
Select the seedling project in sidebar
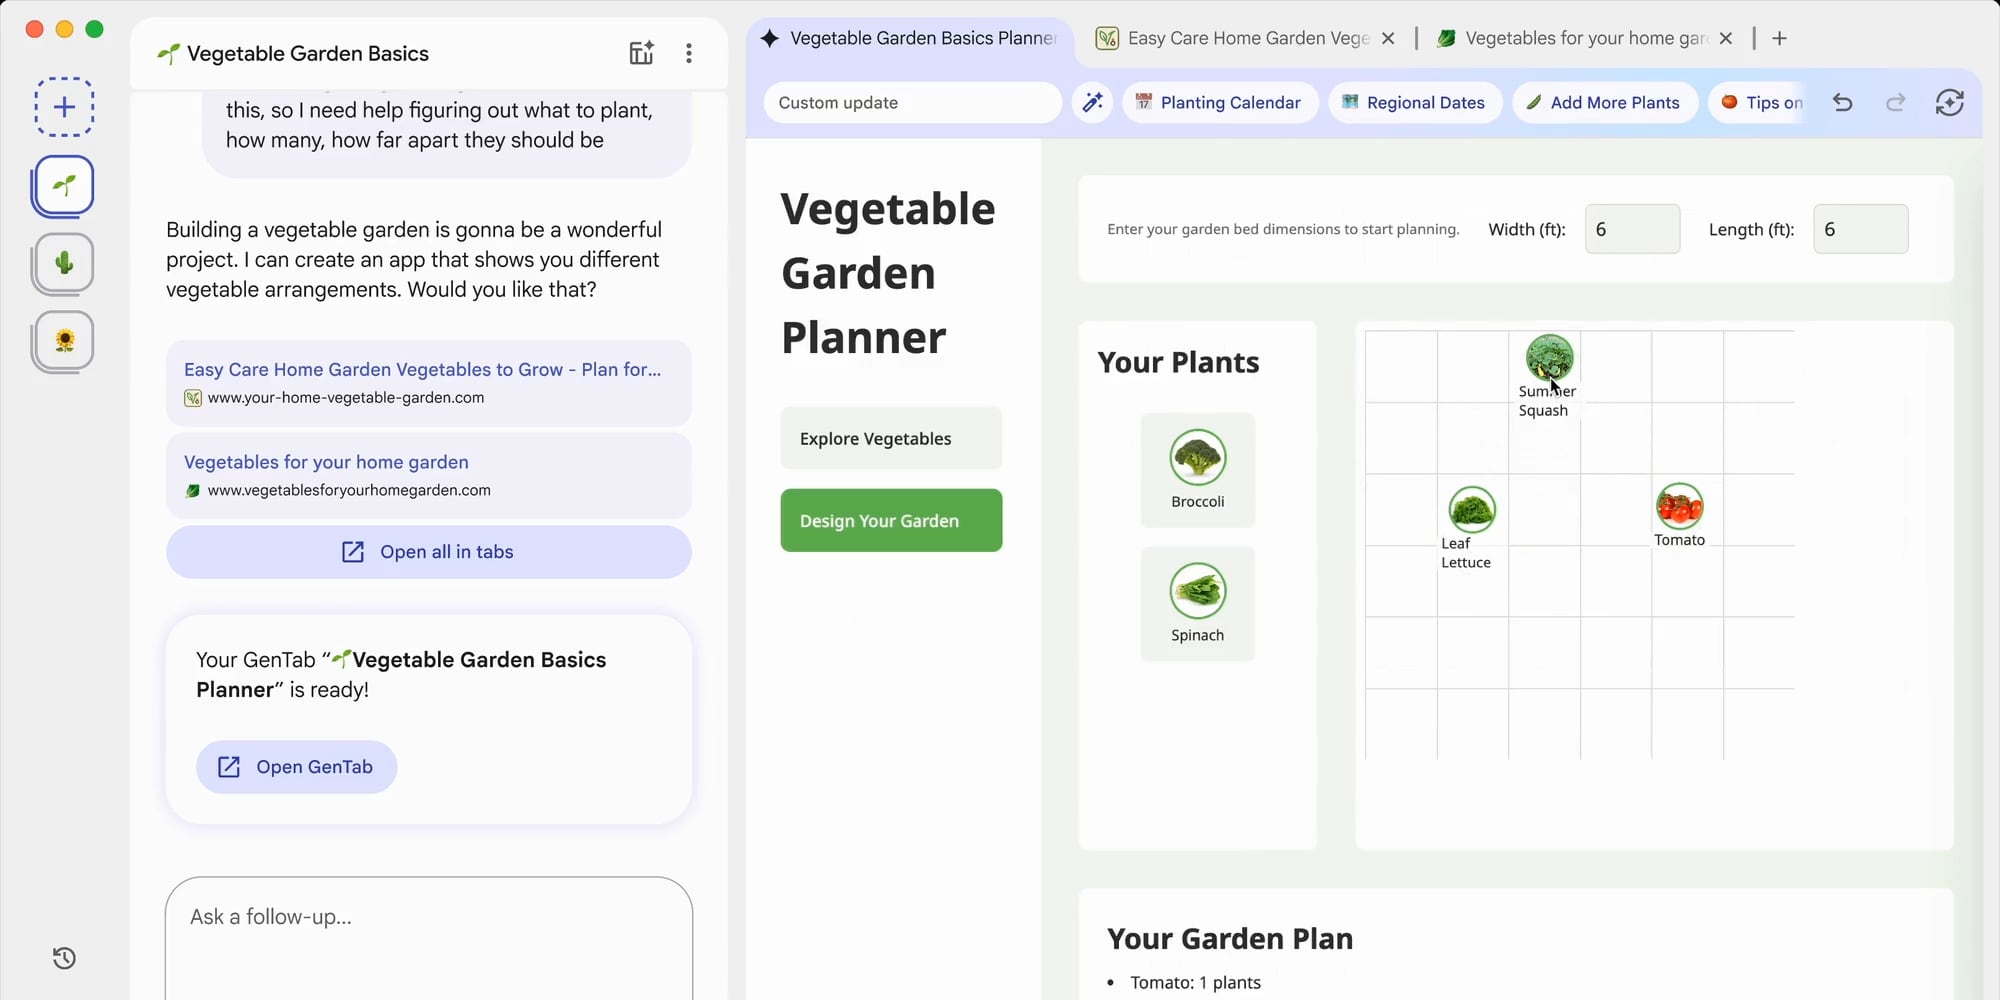pos(64,186)
